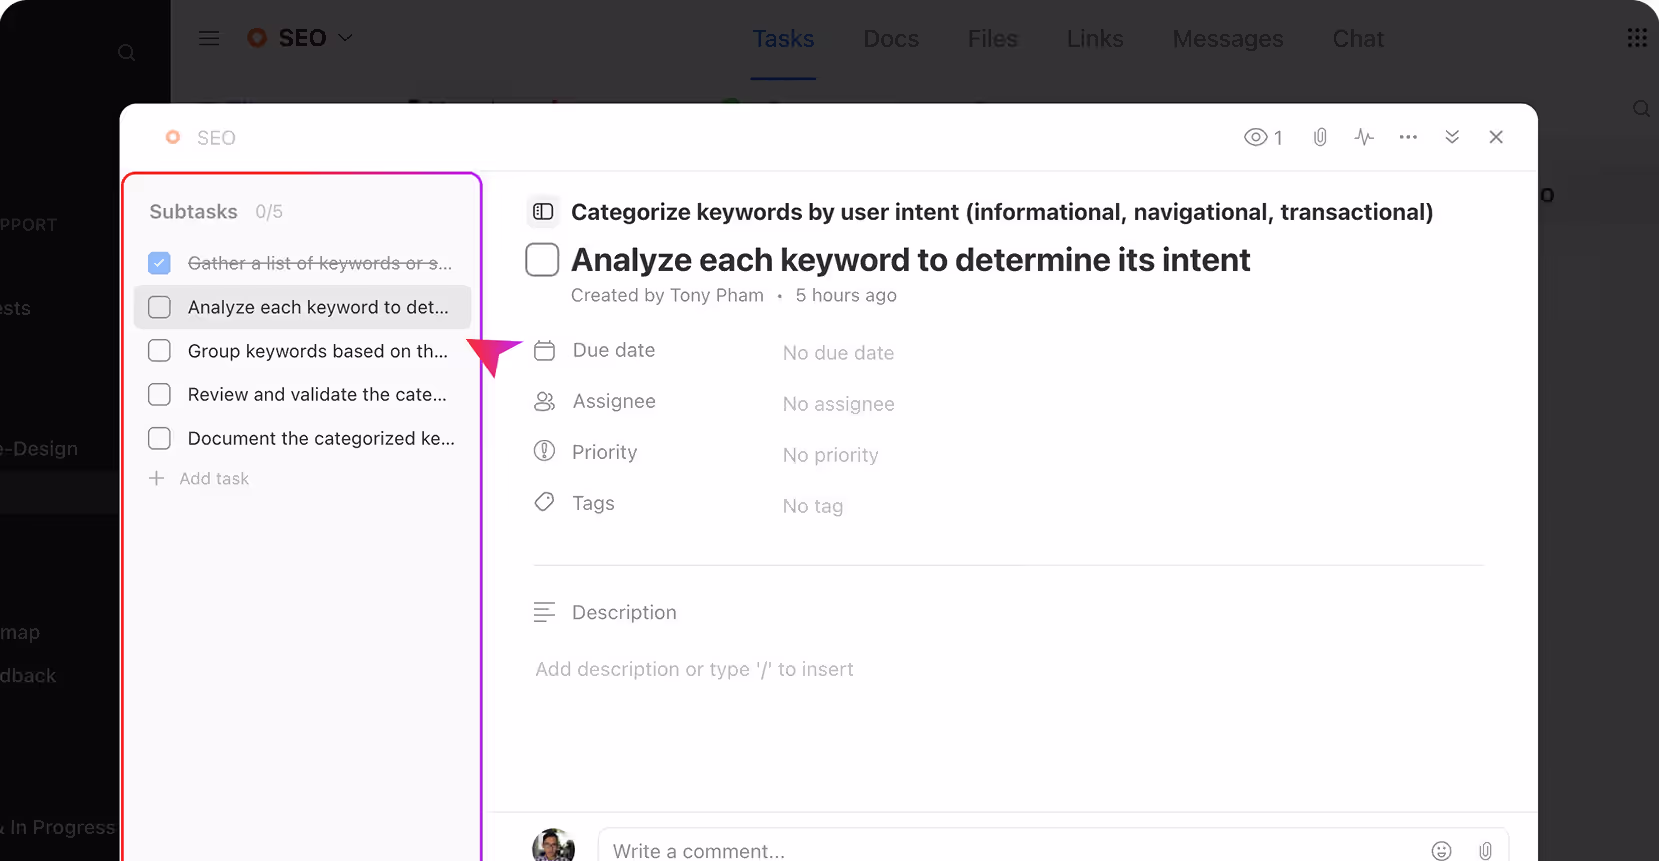
Task: Attach file via comment box paperclip
Action: point(1486,850)
